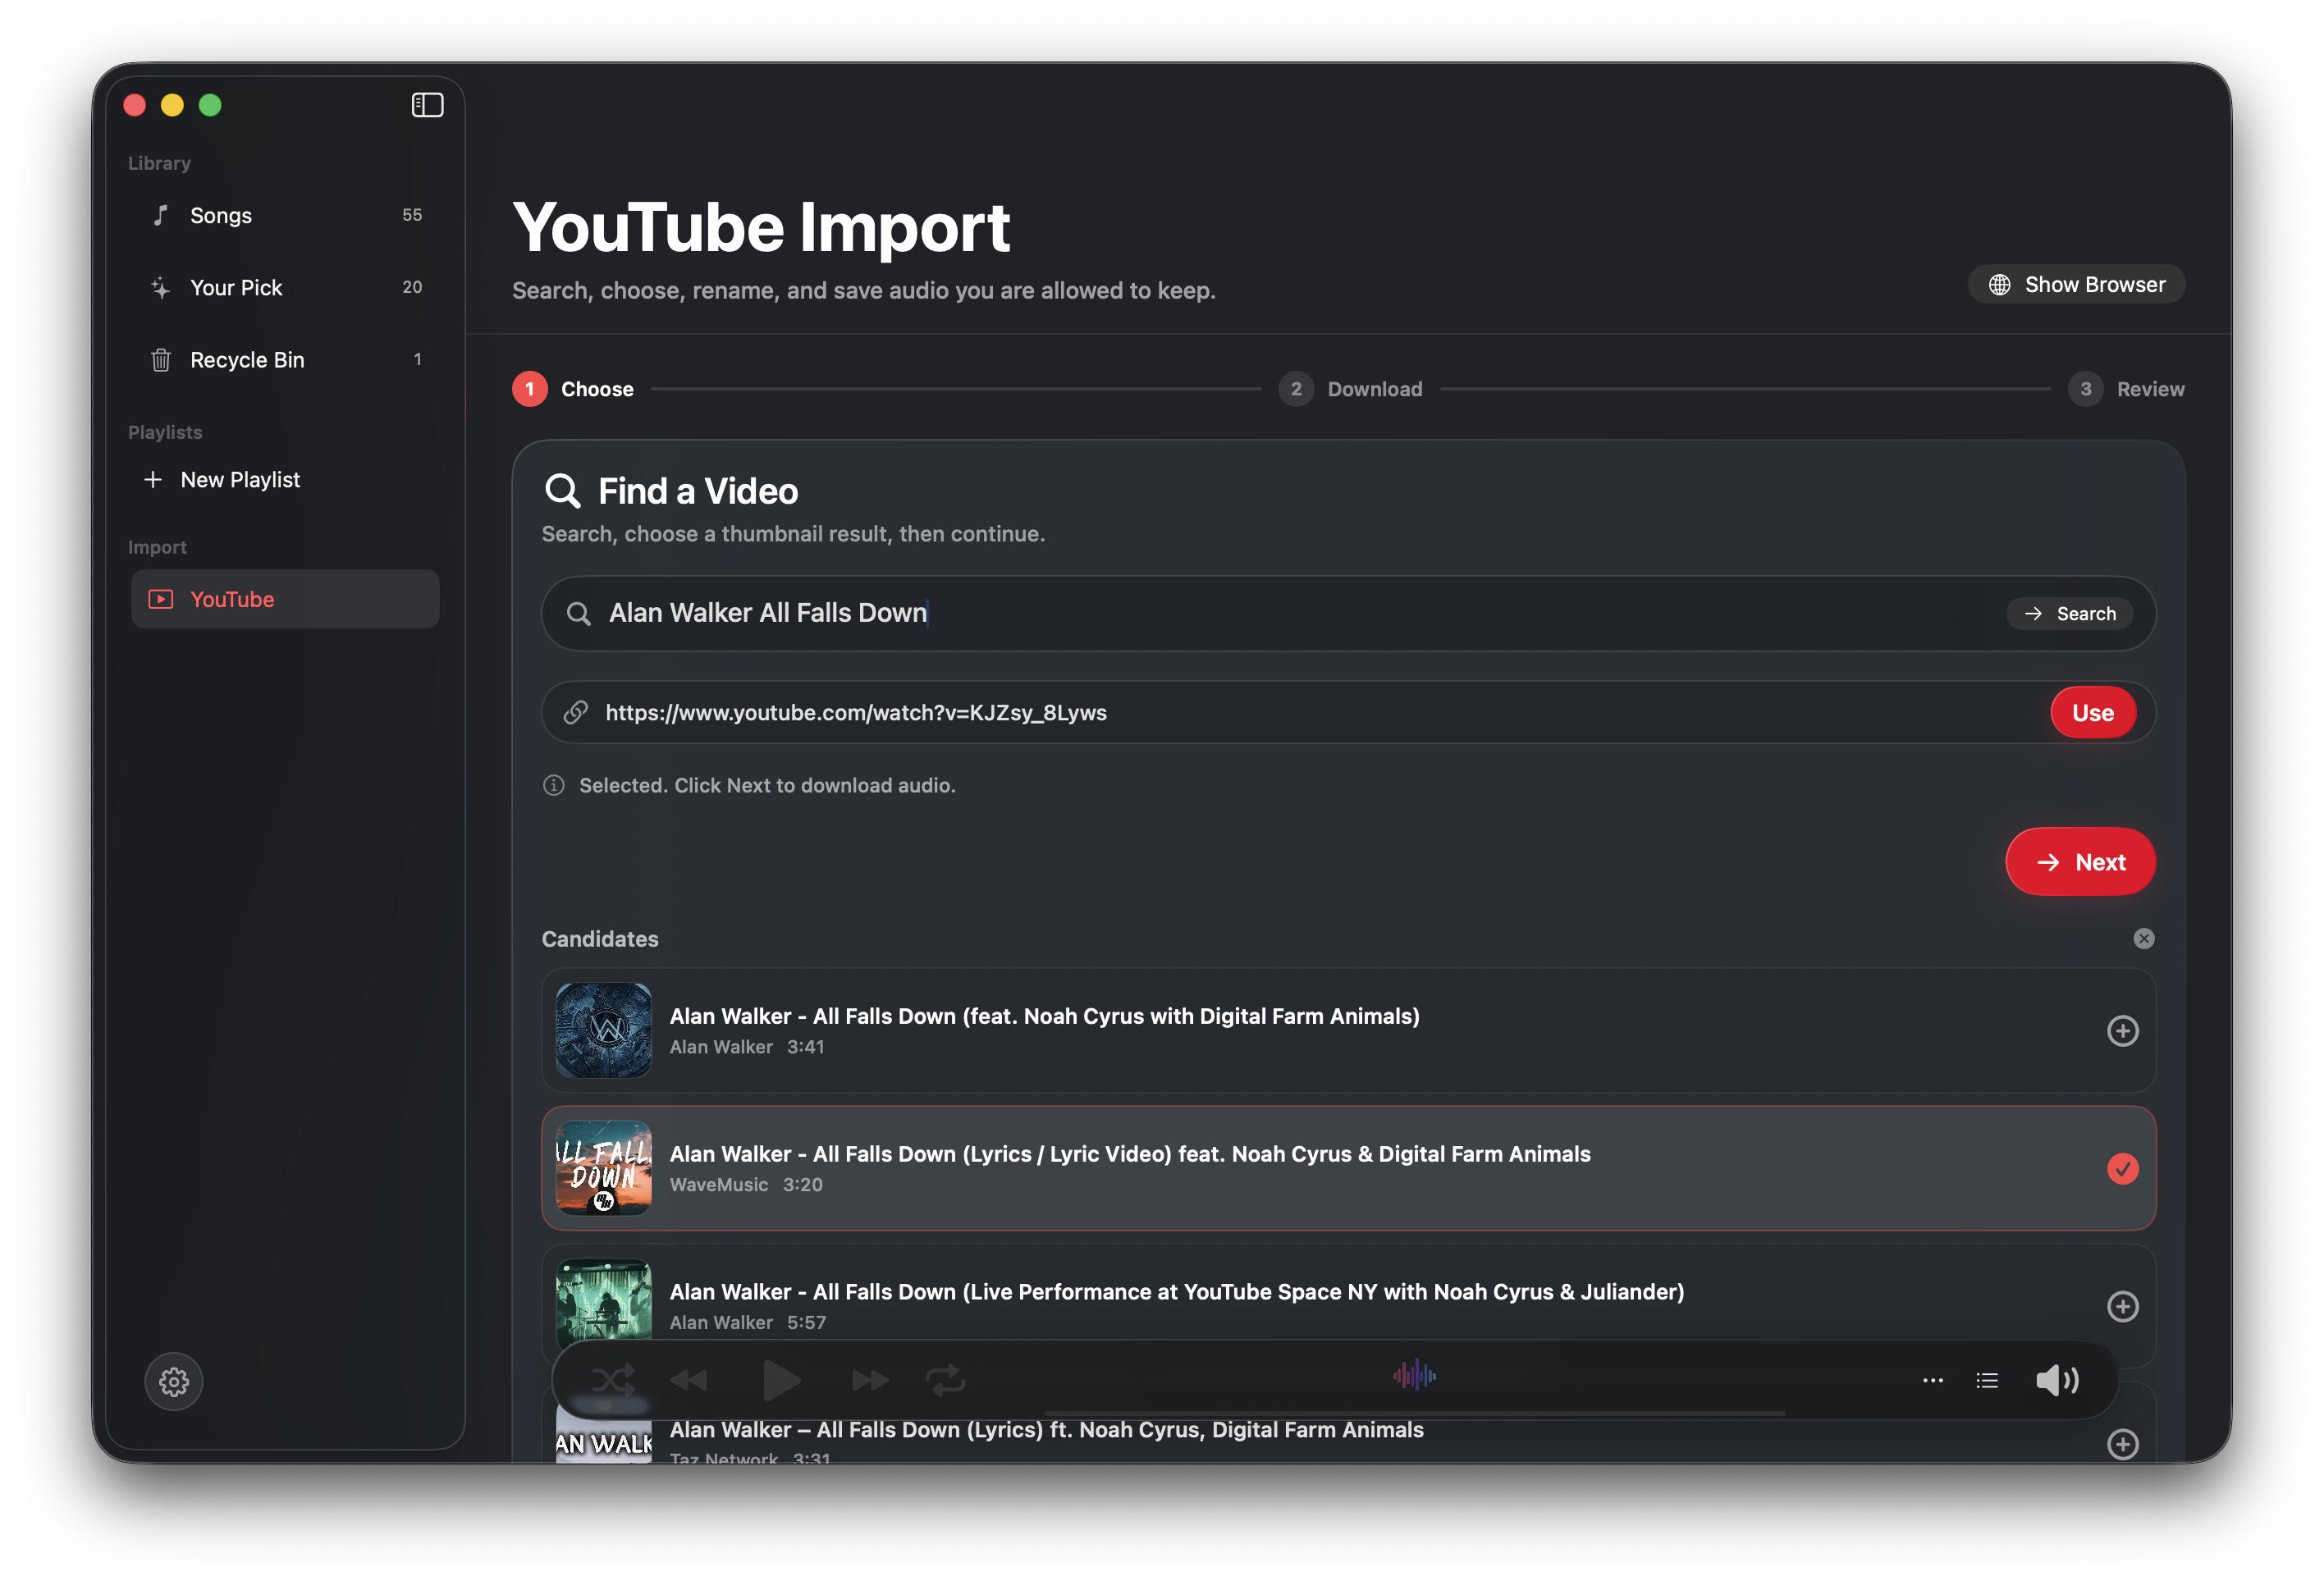Show the play queue list

point(1987,1380)
